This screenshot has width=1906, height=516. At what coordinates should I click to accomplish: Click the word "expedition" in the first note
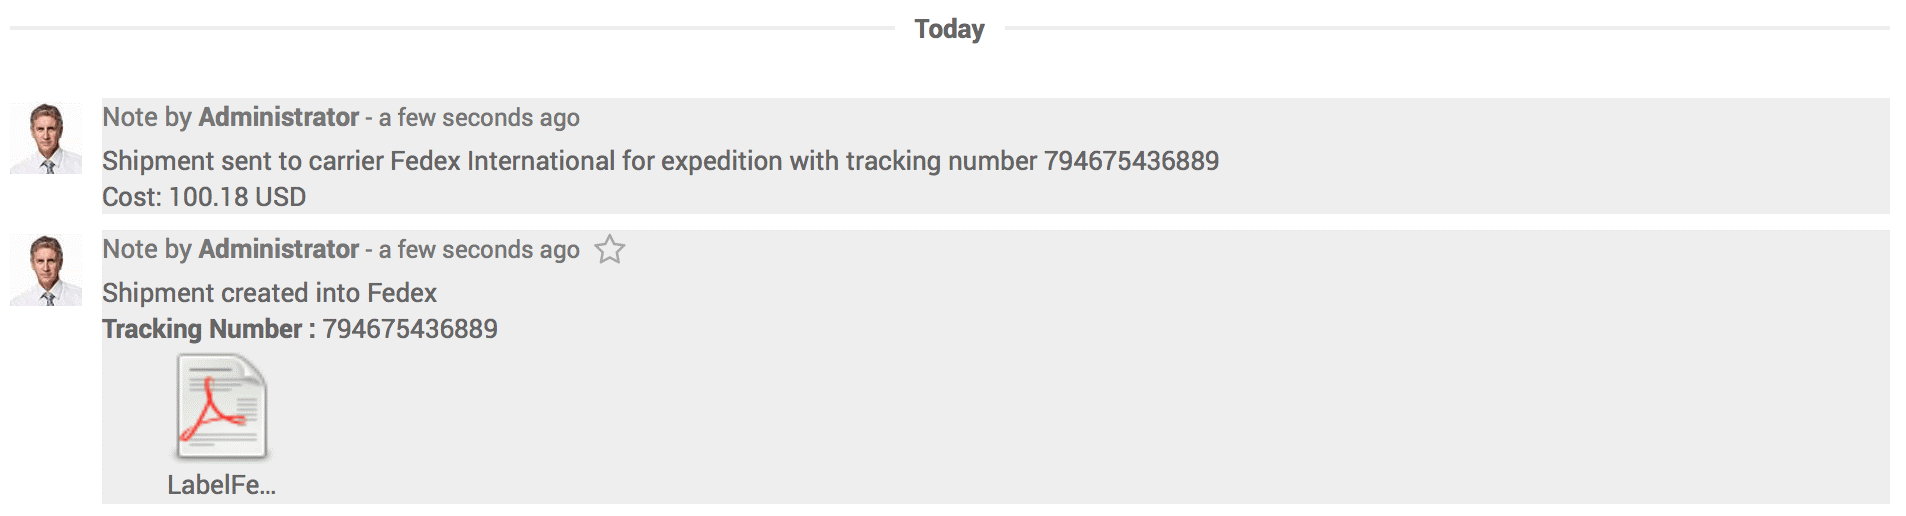(721, 161)
